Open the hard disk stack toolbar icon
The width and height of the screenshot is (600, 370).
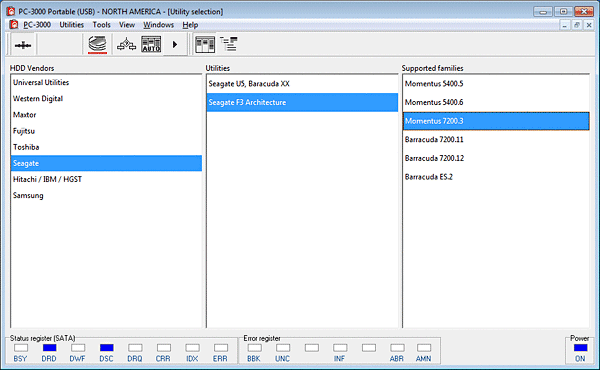pos(97,45)
